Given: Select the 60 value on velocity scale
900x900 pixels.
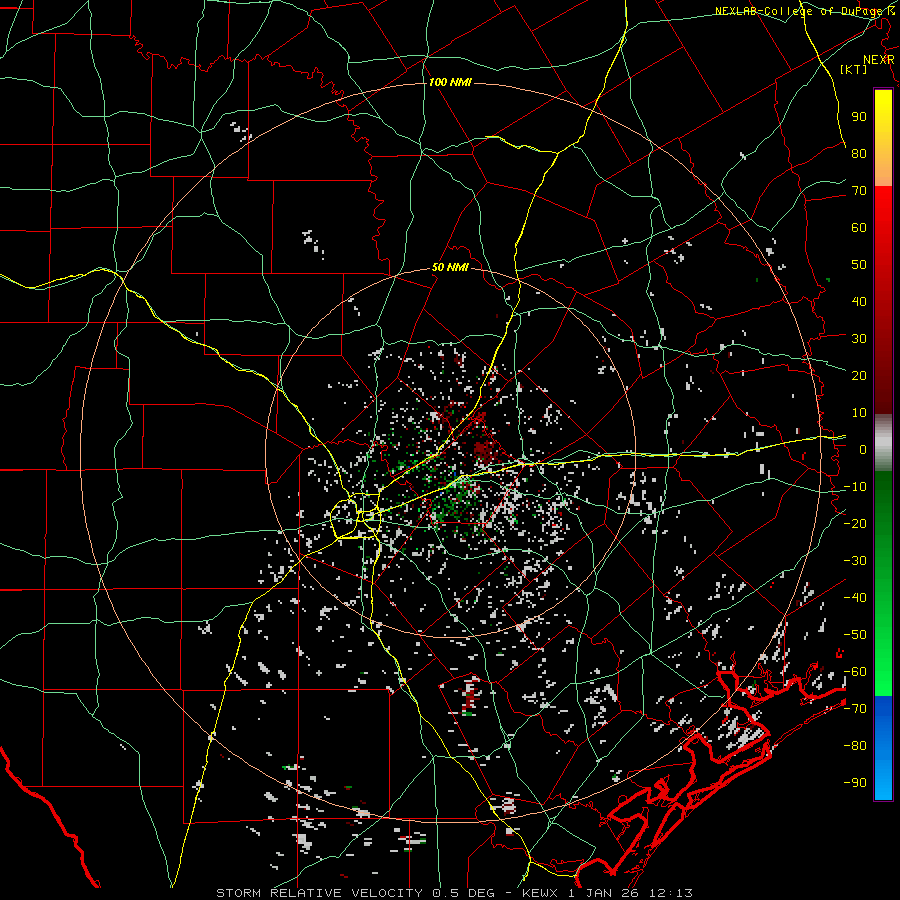Looking at the screenshot, I should click(859, 227).
